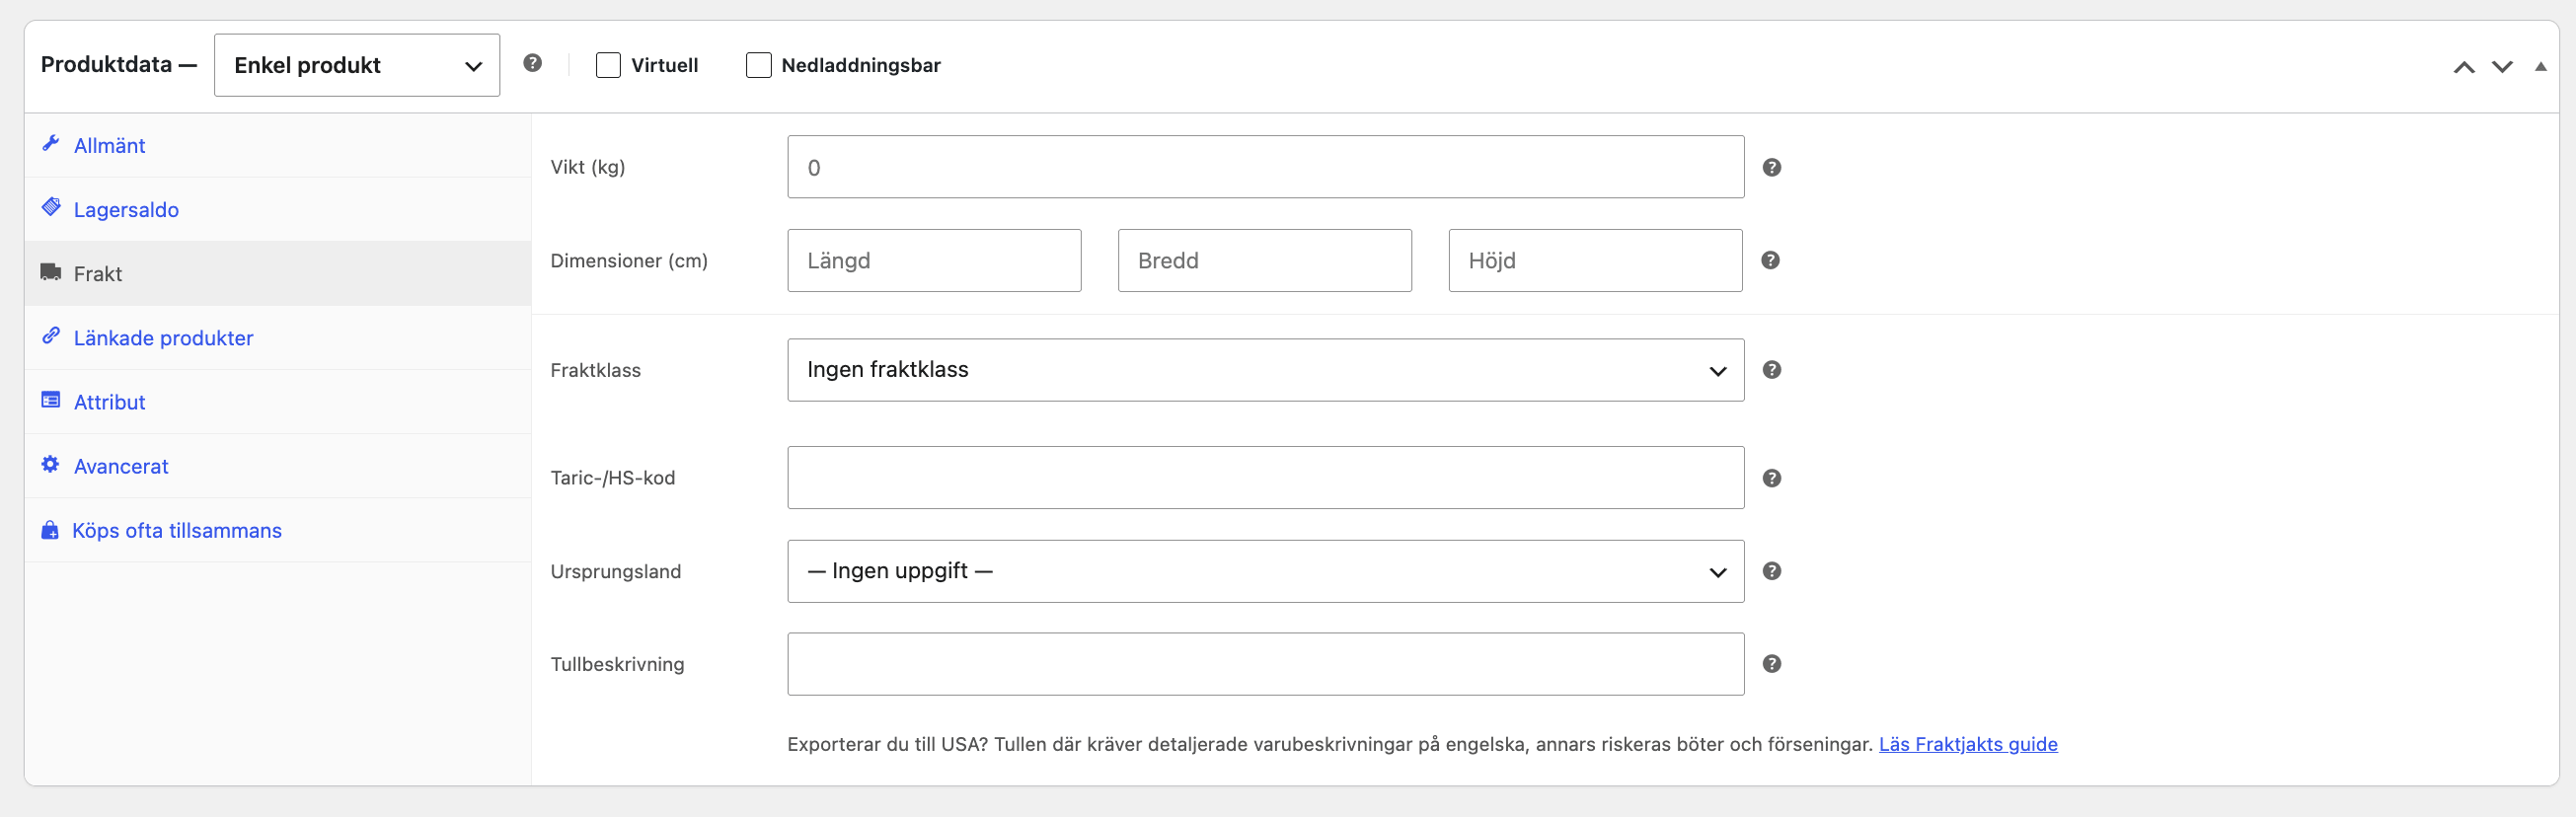The width and height of the screenshot is (2576, 817).
Task: Open the Enkel produkt type dropdown
Action: click(x=357, y=65)
